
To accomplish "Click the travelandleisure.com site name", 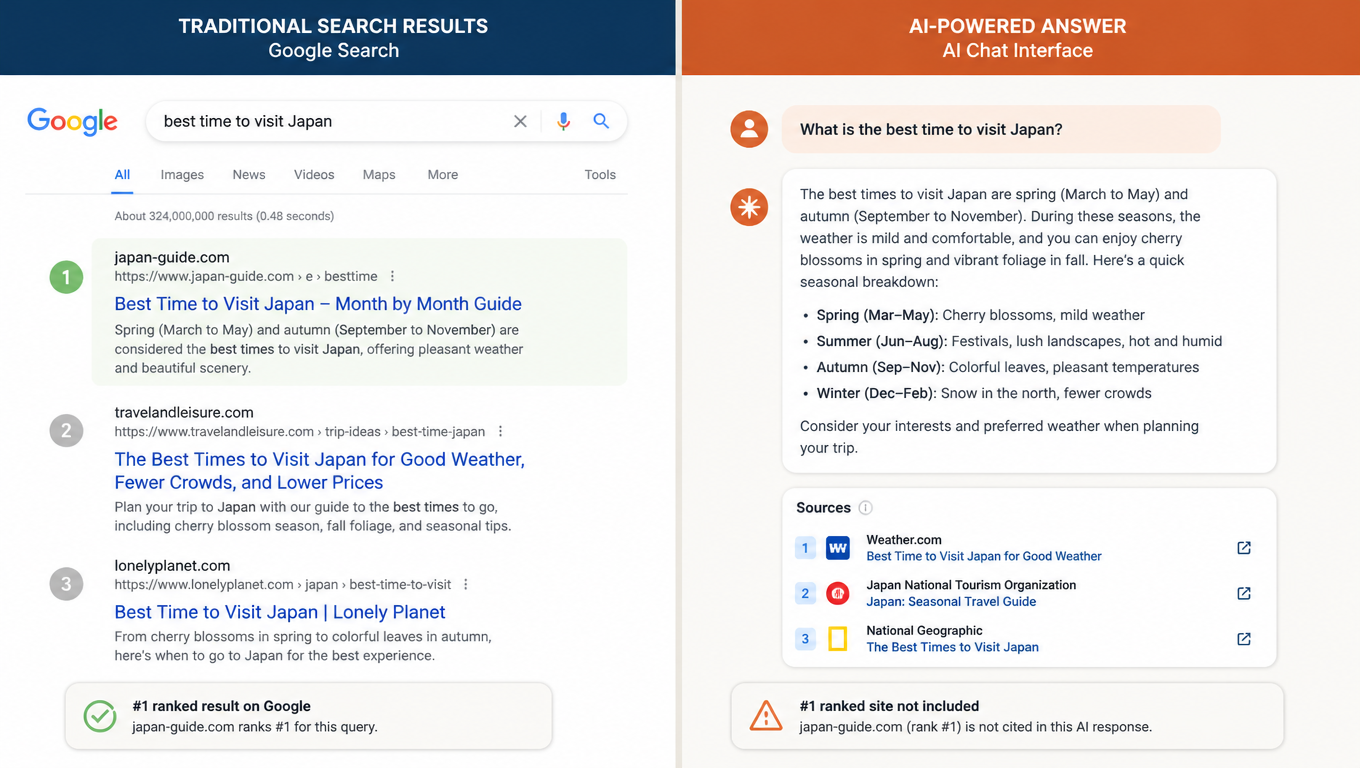I will coord(184,412).
